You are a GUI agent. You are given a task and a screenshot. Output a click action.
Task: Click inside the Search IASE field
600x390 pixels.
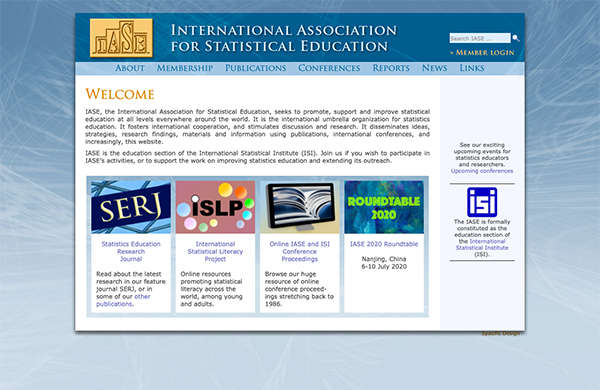[x=480, y=38]
